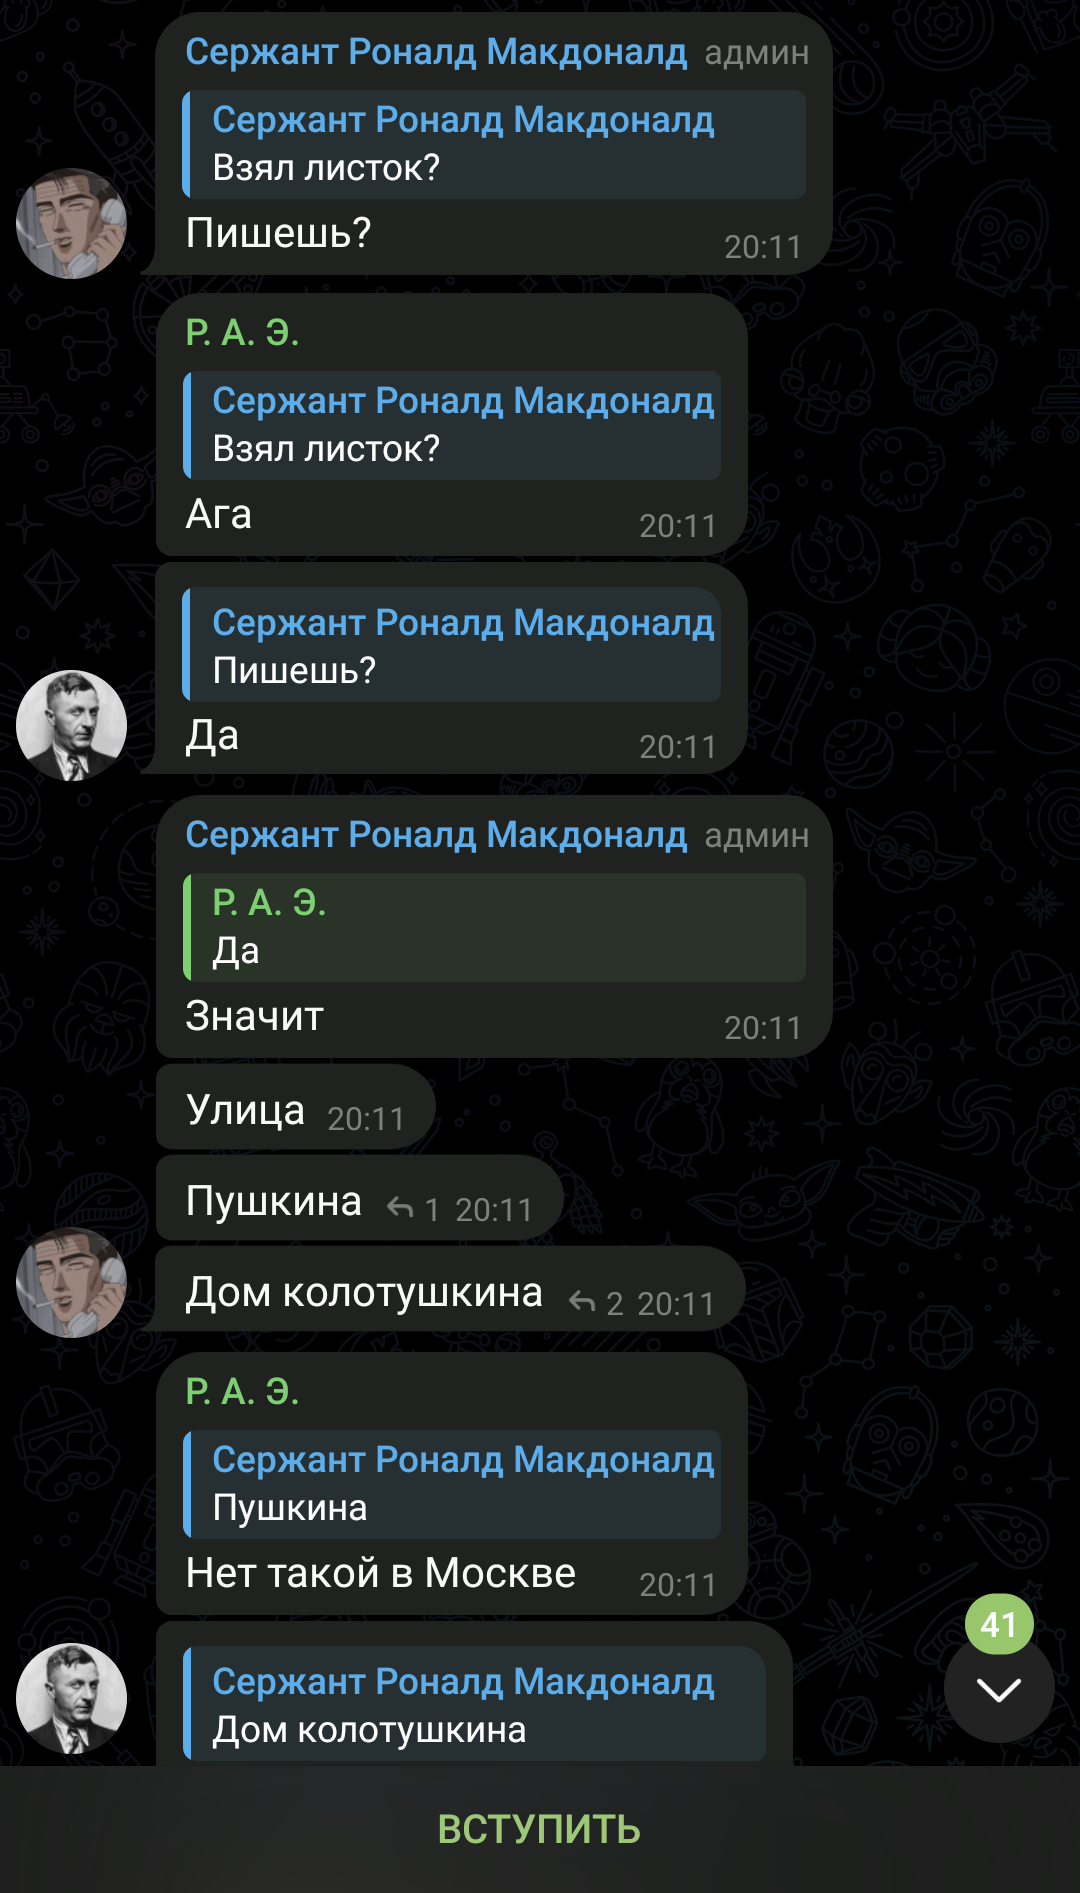Go to quoted Пишешь? above Да reply

[451, 646]
